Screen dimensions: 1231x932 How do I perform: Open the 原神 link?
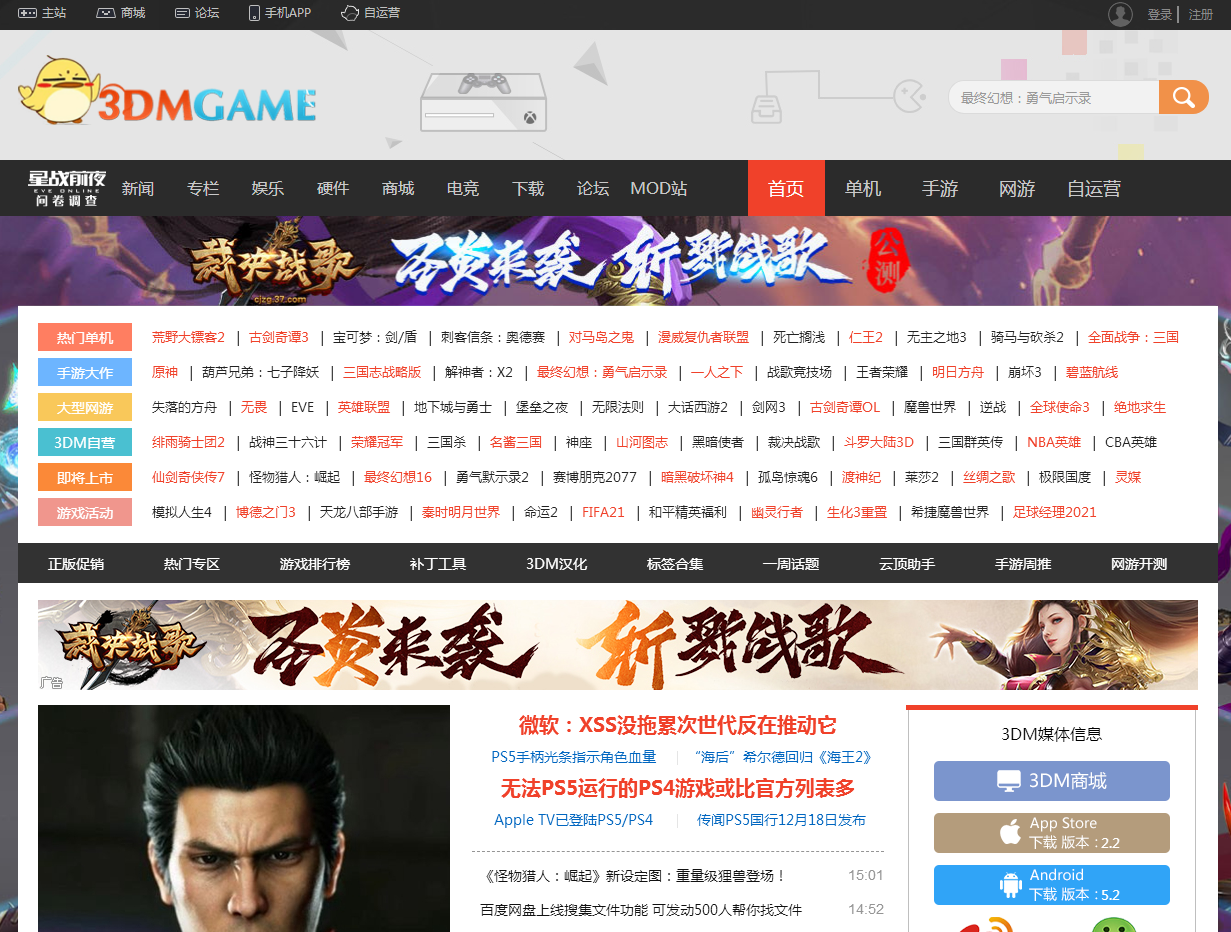(165, 372)
